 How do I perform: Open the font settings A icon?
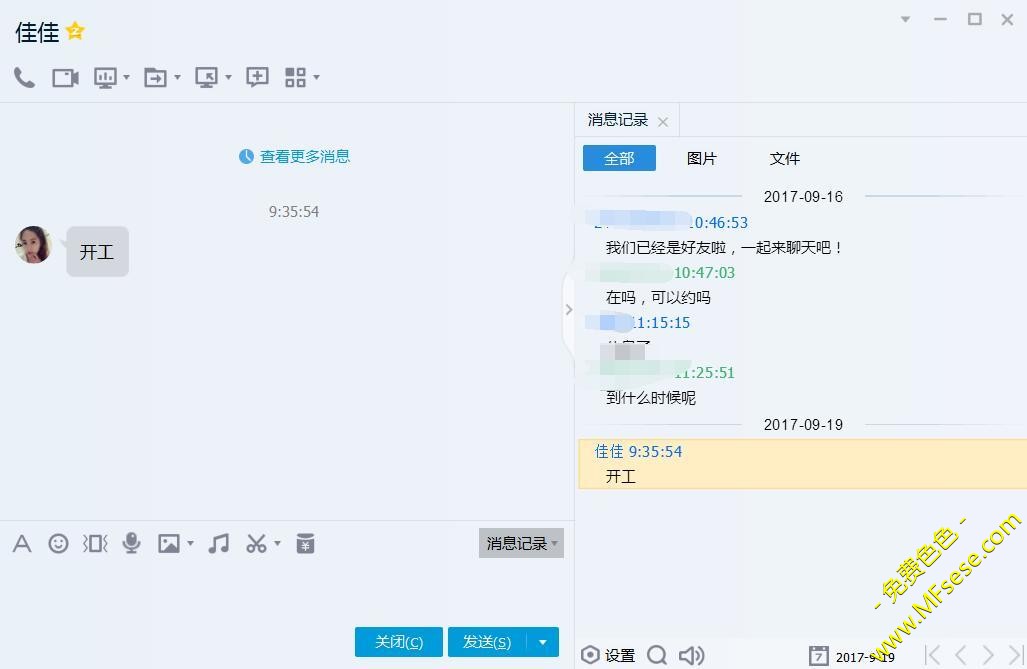[x=22, y=543]
